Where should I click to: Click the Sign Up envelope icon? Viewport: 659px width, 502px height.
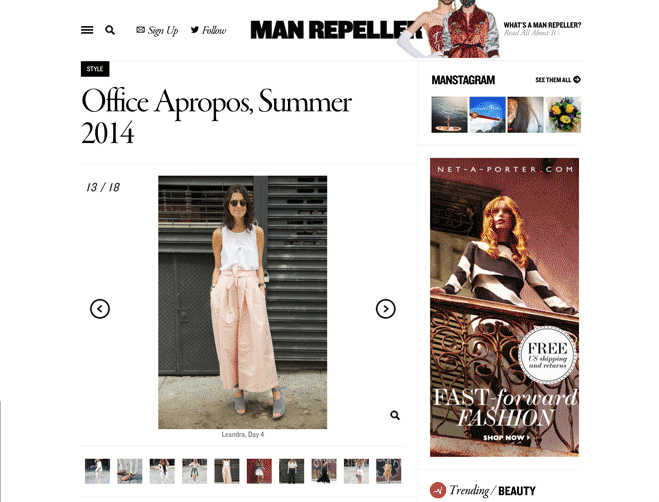[x=140, y=29]
